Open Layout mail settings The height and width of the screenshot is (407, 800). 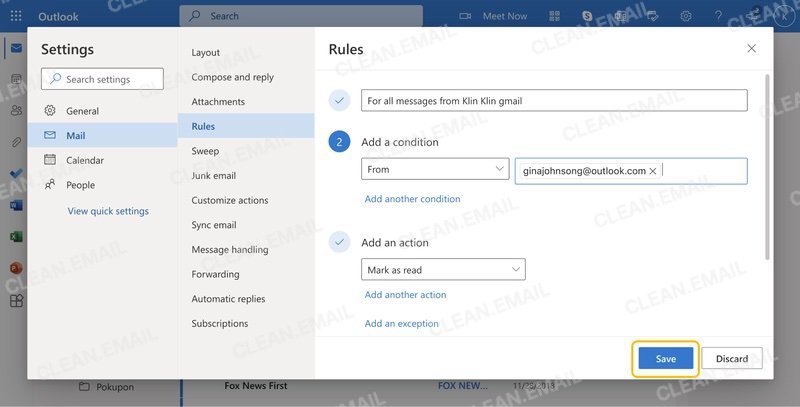coord(246,53)
